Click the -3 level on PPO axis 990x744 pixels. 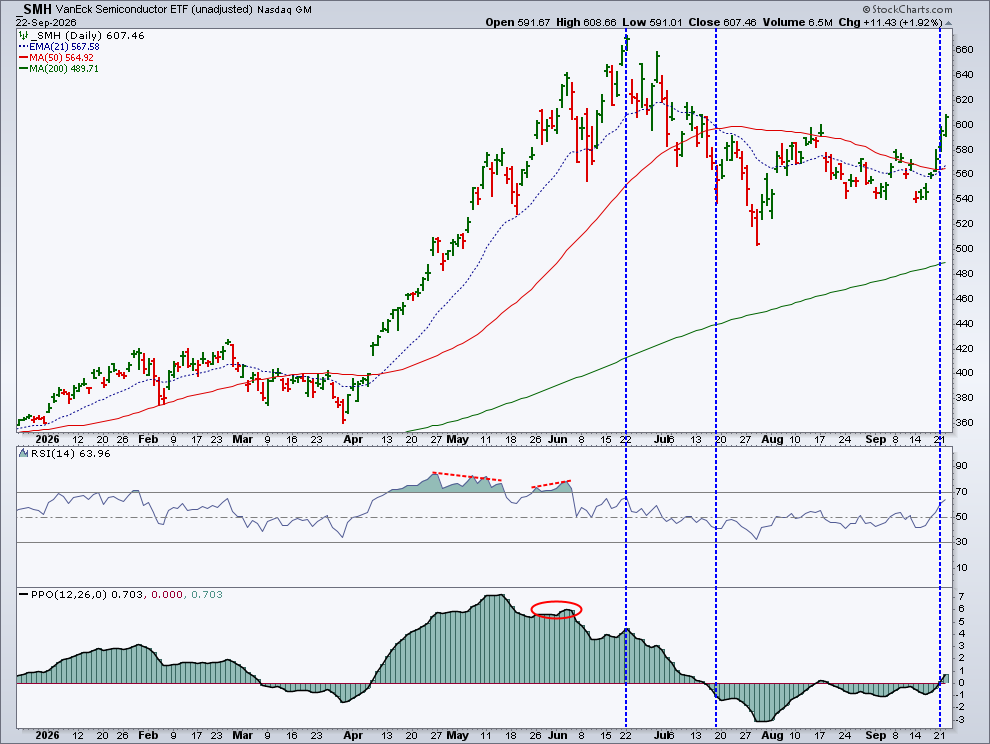pyautogui.click(x=960, y=720)
